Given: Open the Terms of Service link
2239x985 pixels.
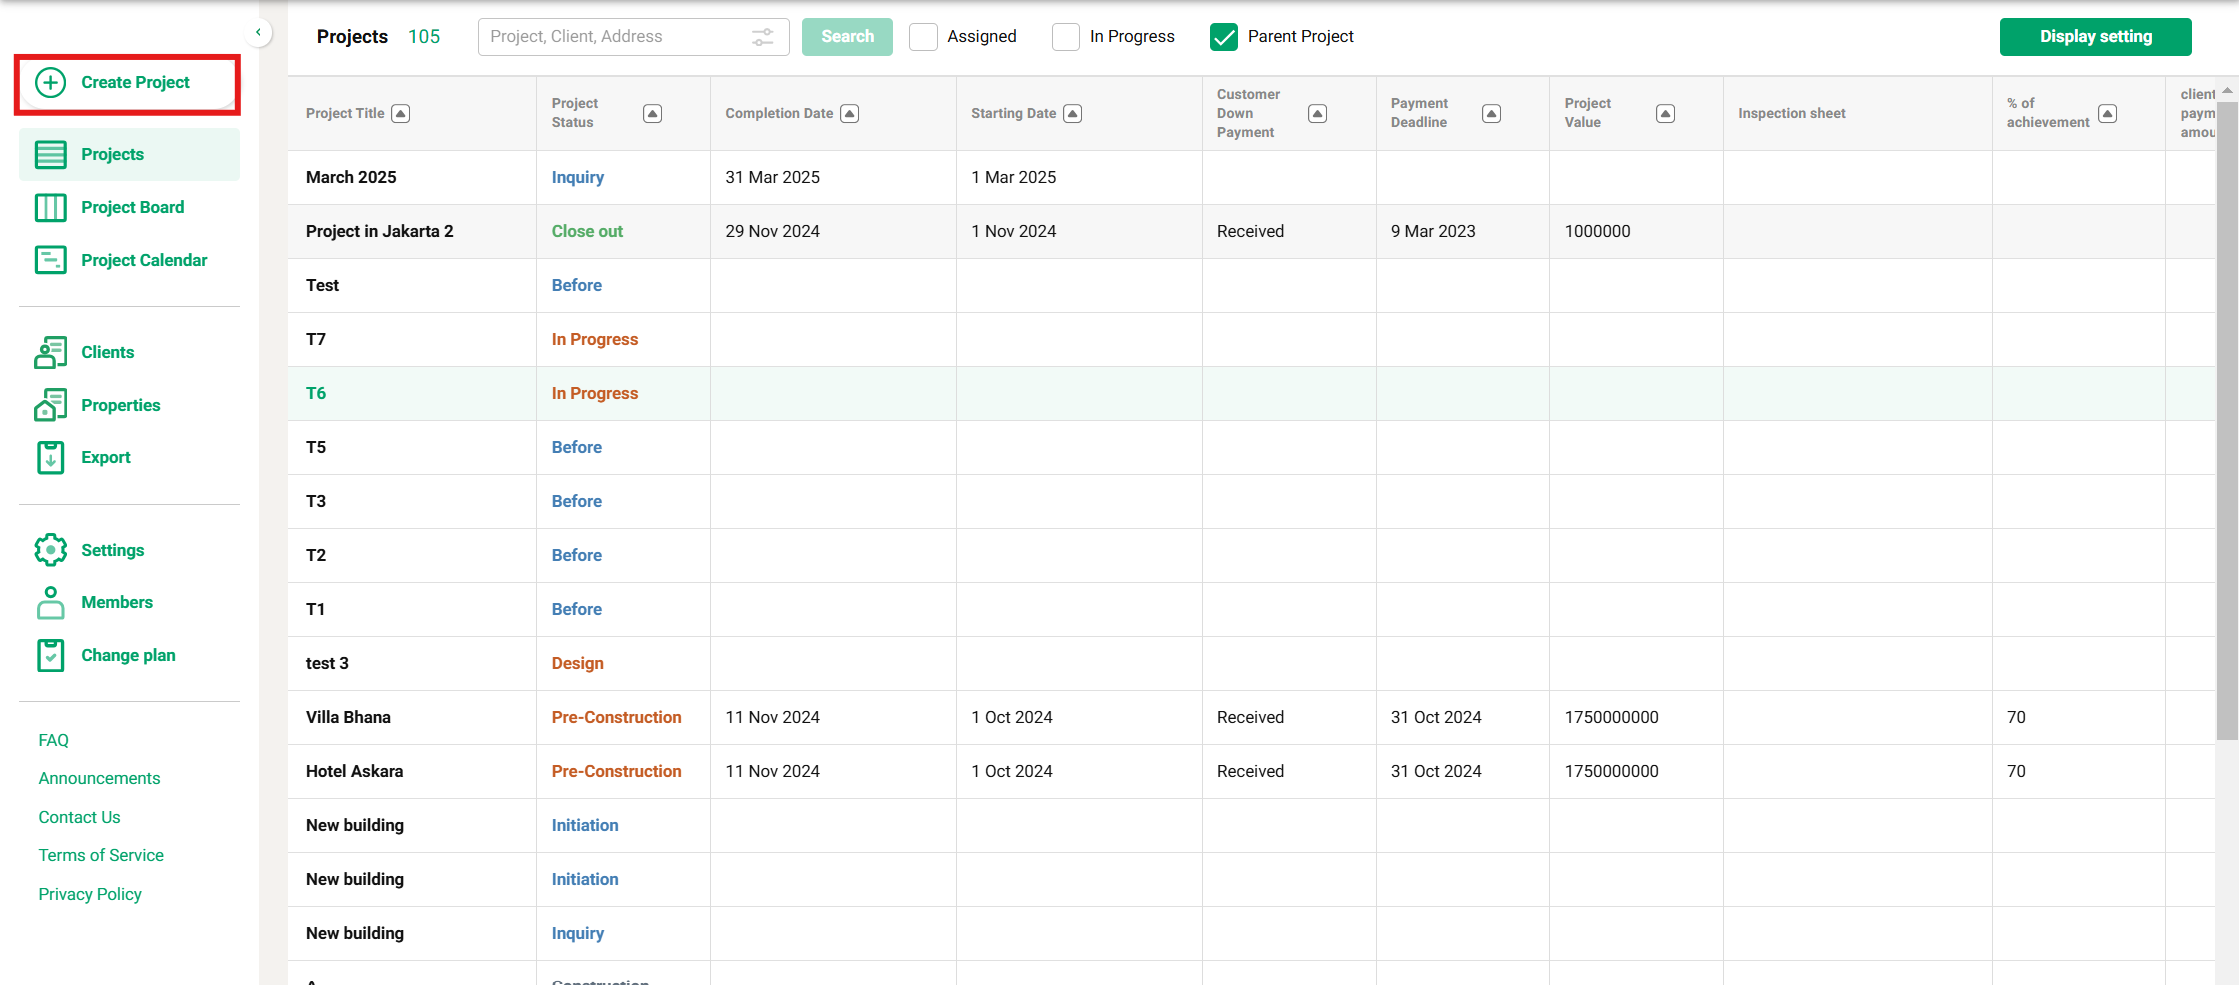Looking at the screenshot, I should click(101, 855).
